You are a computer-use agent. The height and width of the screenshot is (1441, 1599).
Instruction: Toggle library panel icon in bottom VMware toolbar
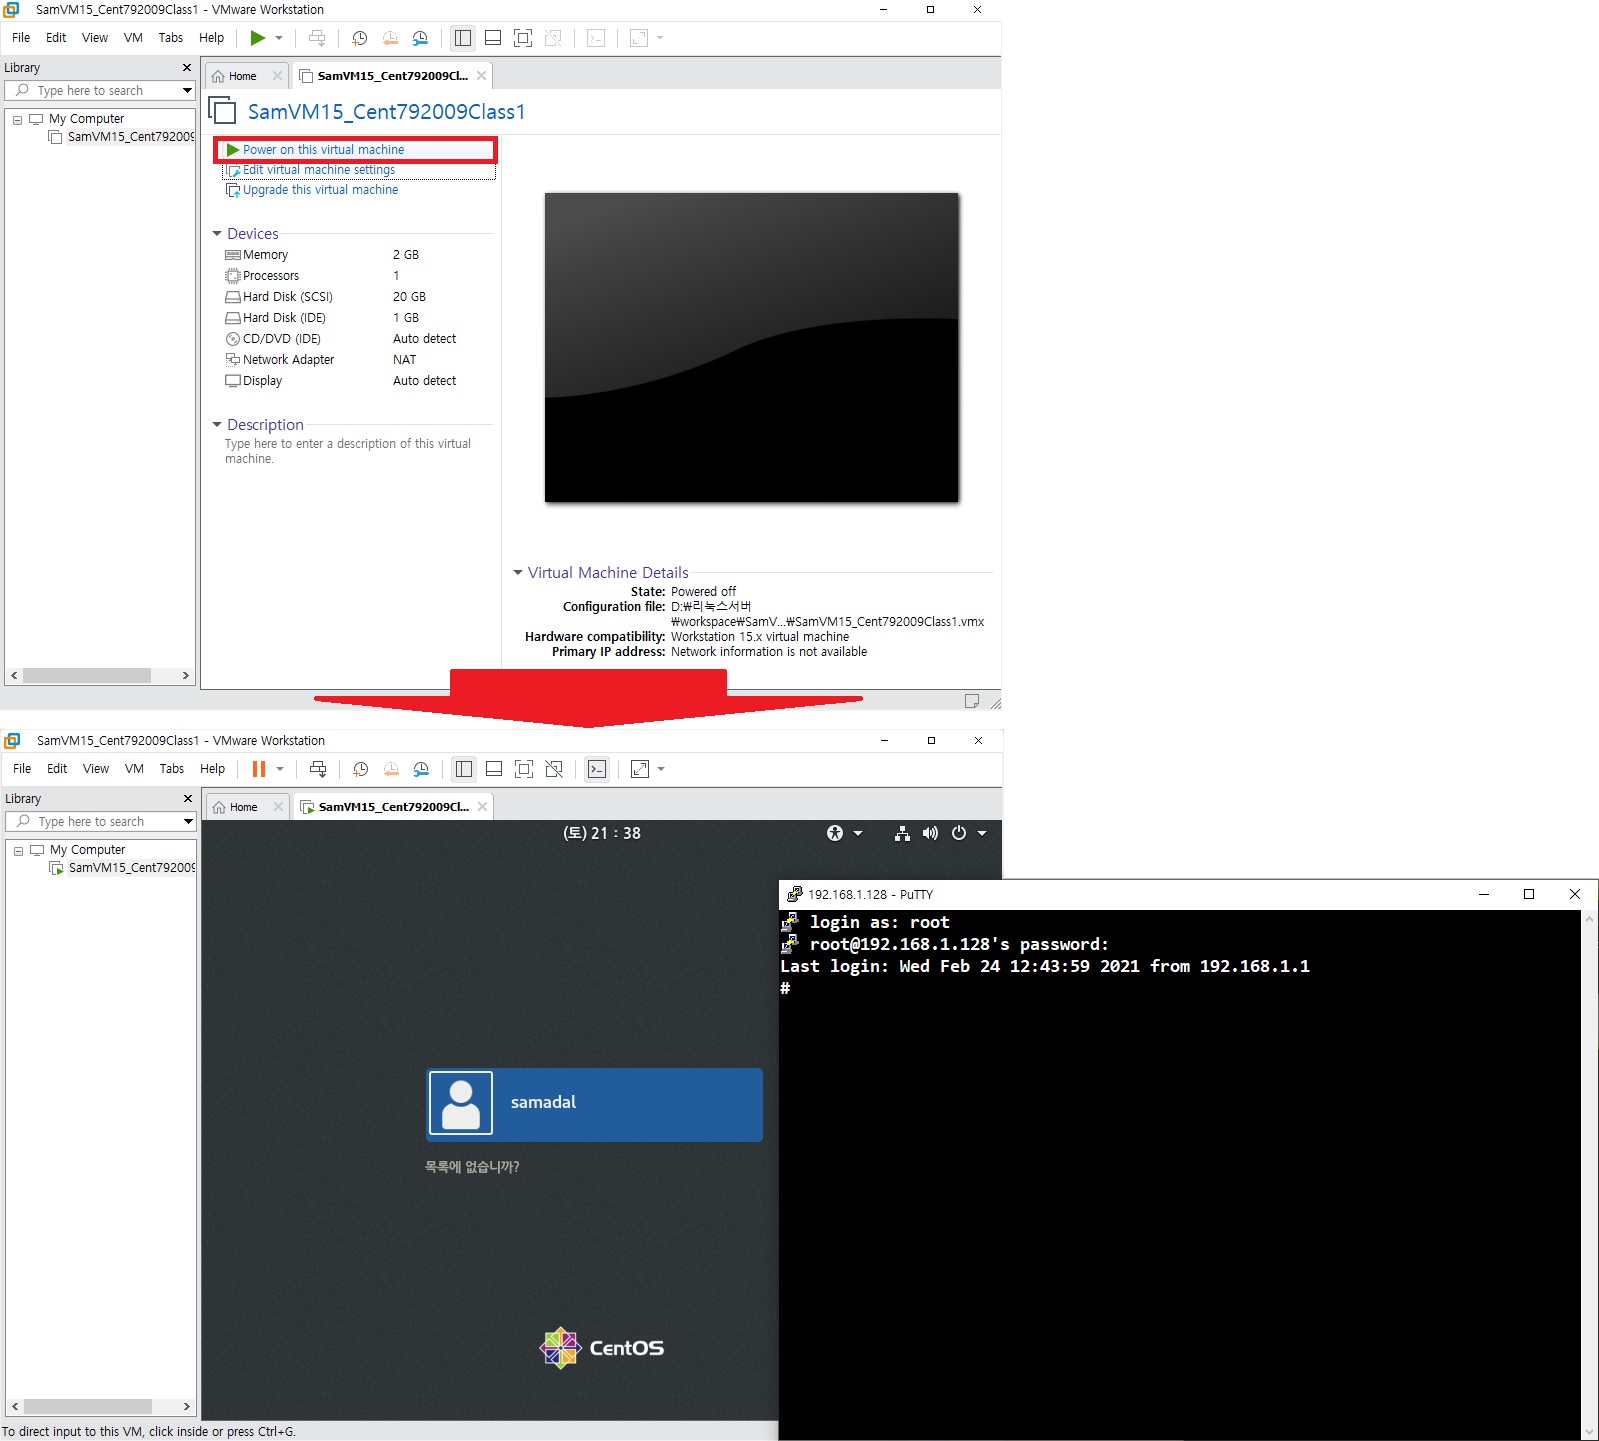click(x=464, y=769)
